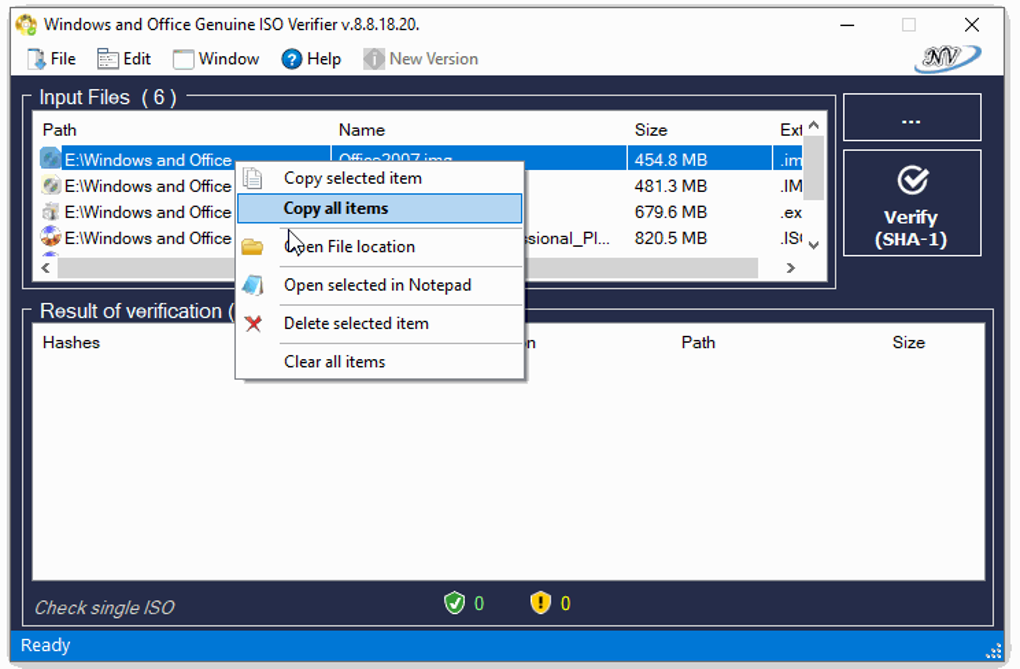Open the Edit menu

(124, 59)
